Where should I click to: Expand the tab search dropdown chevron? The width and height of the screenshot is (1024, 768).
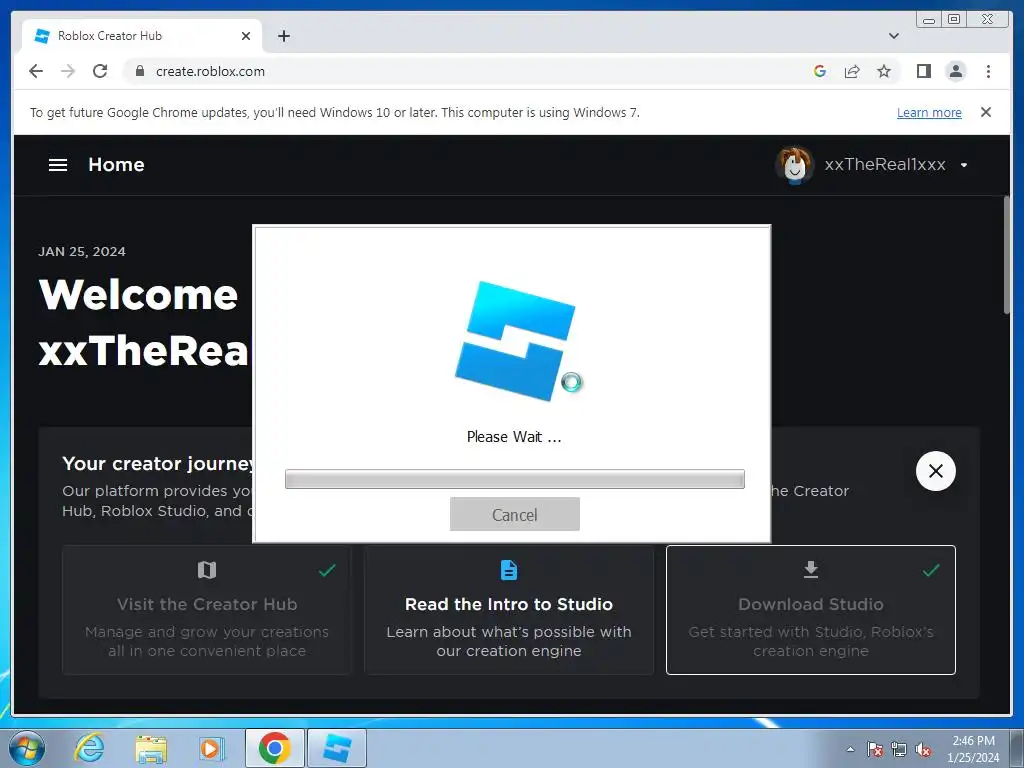pyautogui.click(x=894, y=36)
